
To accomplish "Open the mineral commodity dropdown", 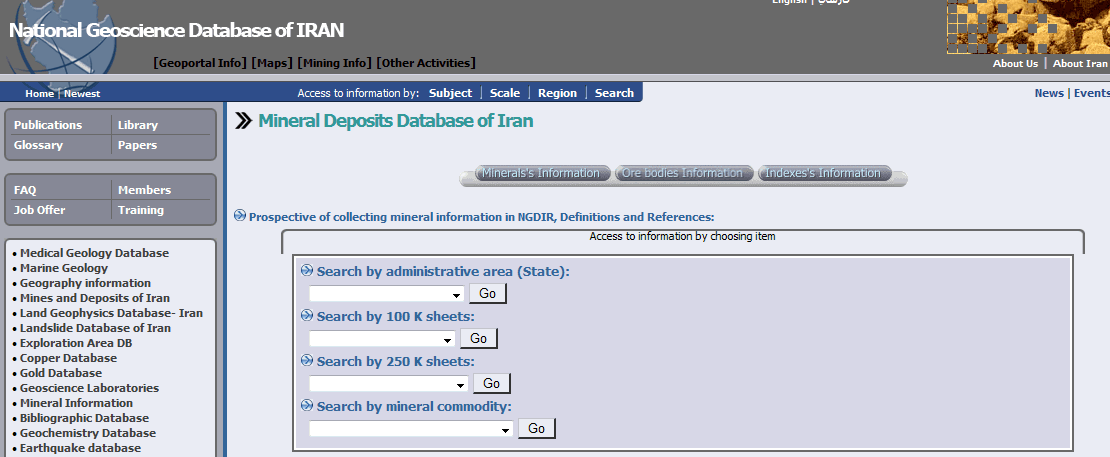I will point(411,429).
